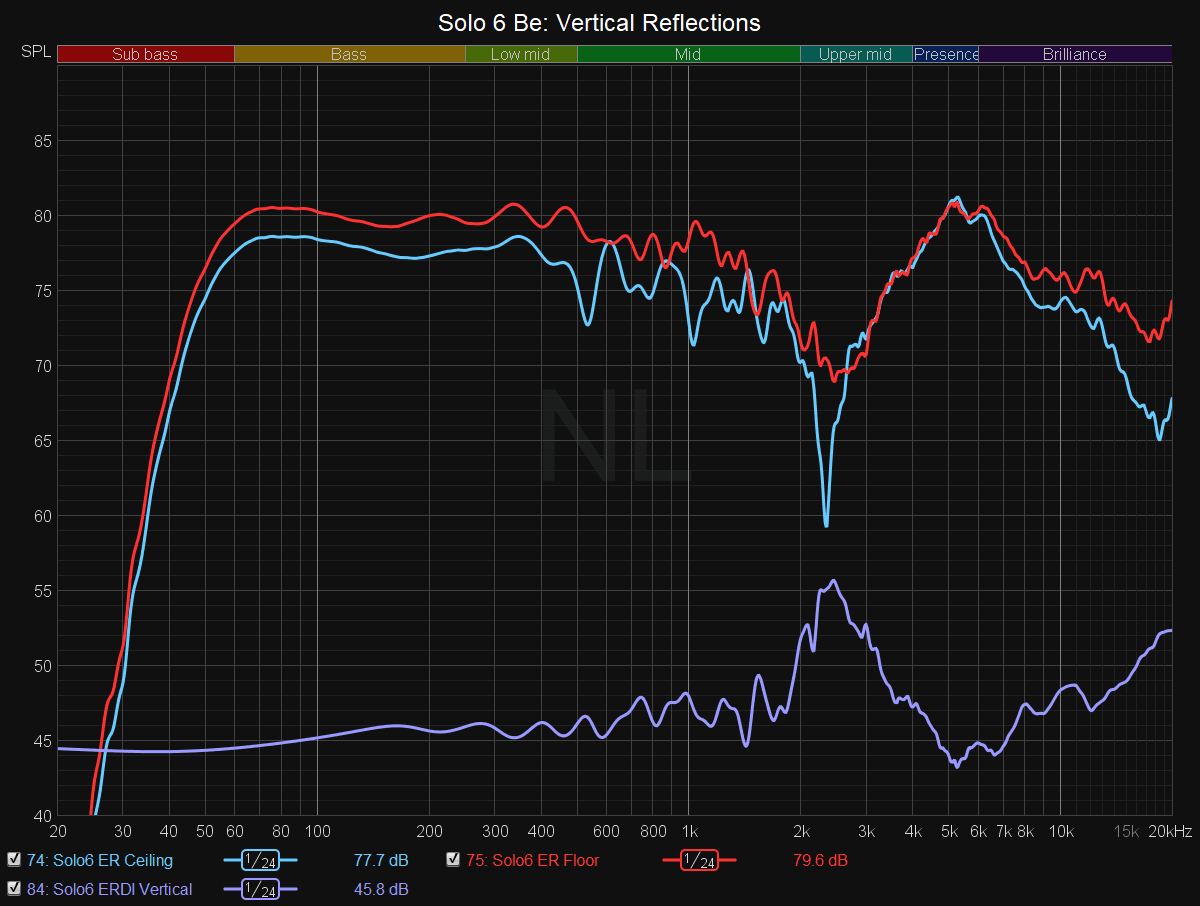Click the Upper mid band label
This screenshot has height=906, width=1200.
pyautogui.click(x=856, y=54)
